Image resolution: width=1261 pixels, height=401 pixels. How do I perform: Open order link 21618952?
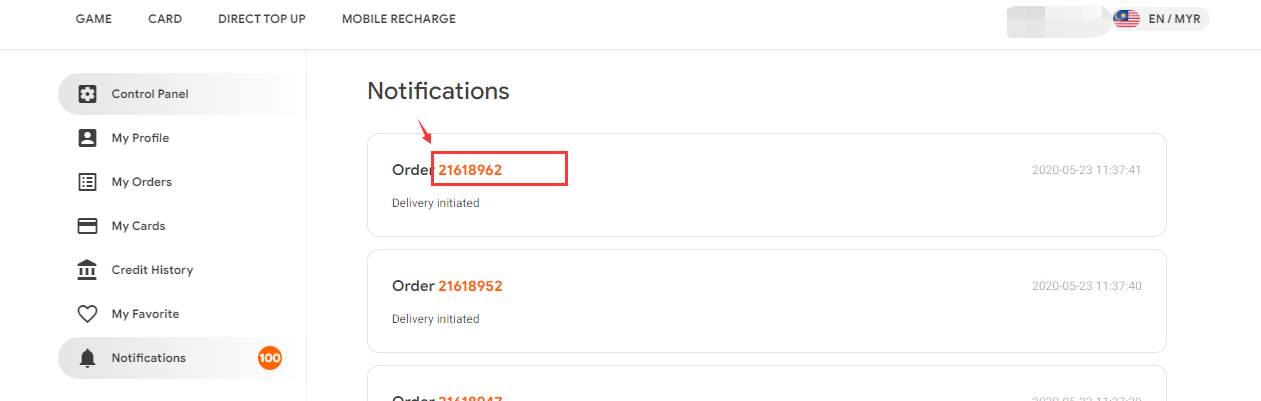click(x=470, y=286)
